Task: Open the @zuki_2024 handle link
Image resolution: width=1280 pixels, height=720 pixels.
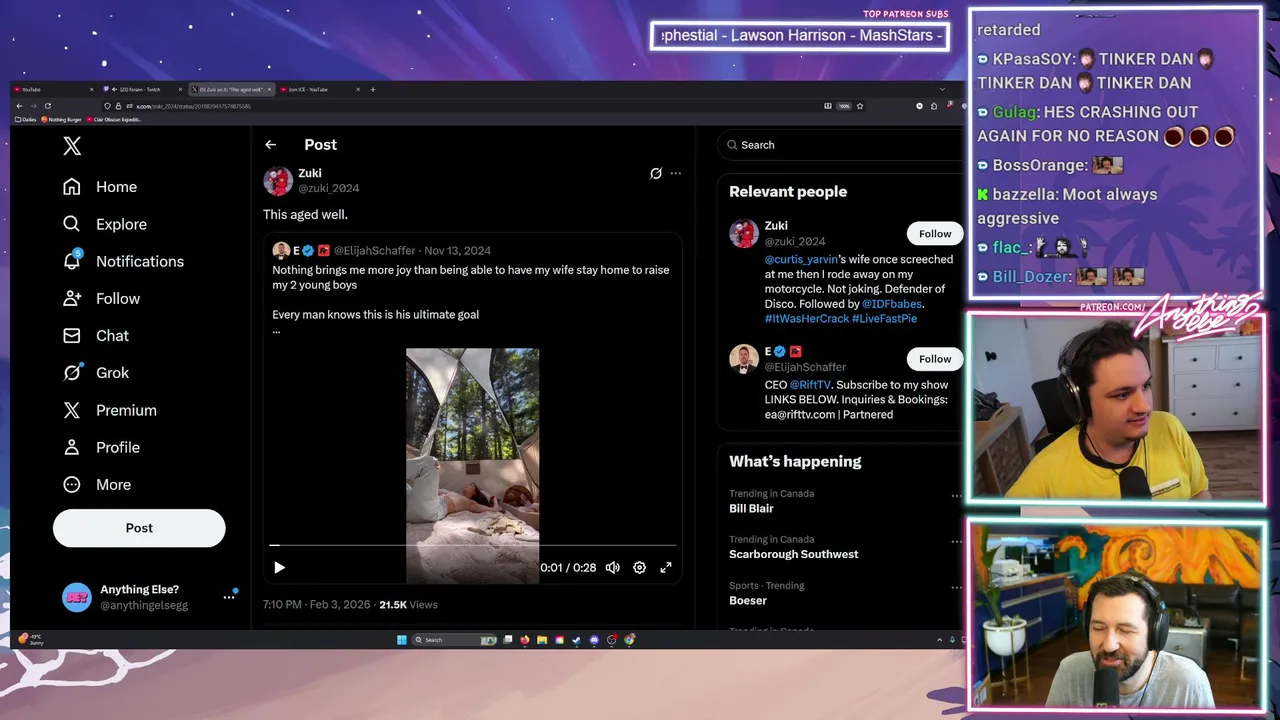Action: pos(328,188)
